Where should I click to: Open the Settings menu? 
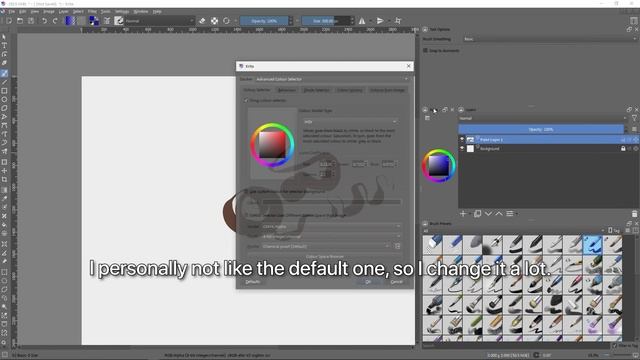click(122, 11)
